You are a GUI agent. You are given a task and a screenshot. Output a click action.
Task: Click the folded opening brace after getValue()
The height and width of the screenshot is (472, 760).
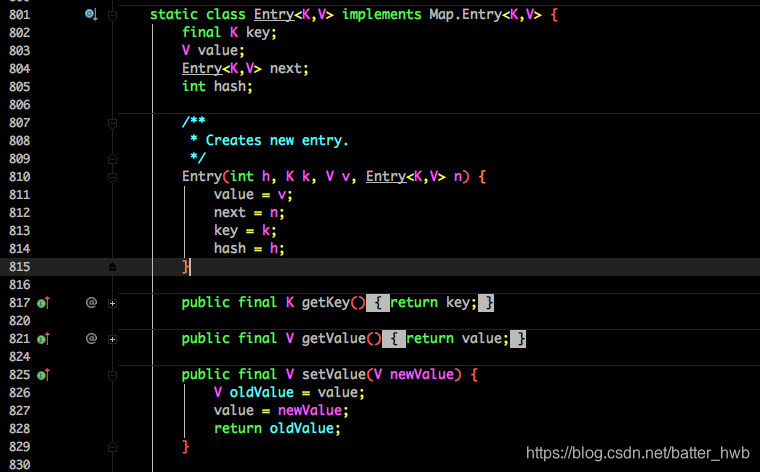coord(394,339)
